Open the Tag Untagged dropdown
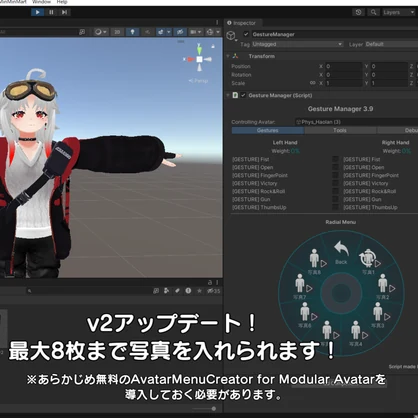The height and width of the screenshot is (418, 418). pyautogui.click(x=297, y=44)
